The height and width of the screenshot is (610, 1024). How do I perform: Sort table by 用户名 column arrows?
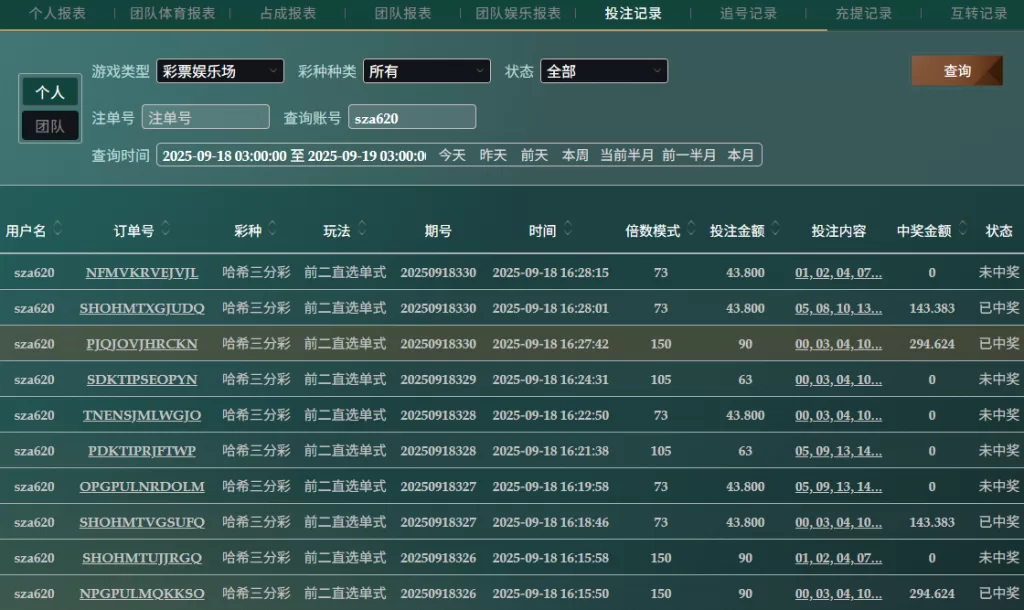click(x=58, y=230)
